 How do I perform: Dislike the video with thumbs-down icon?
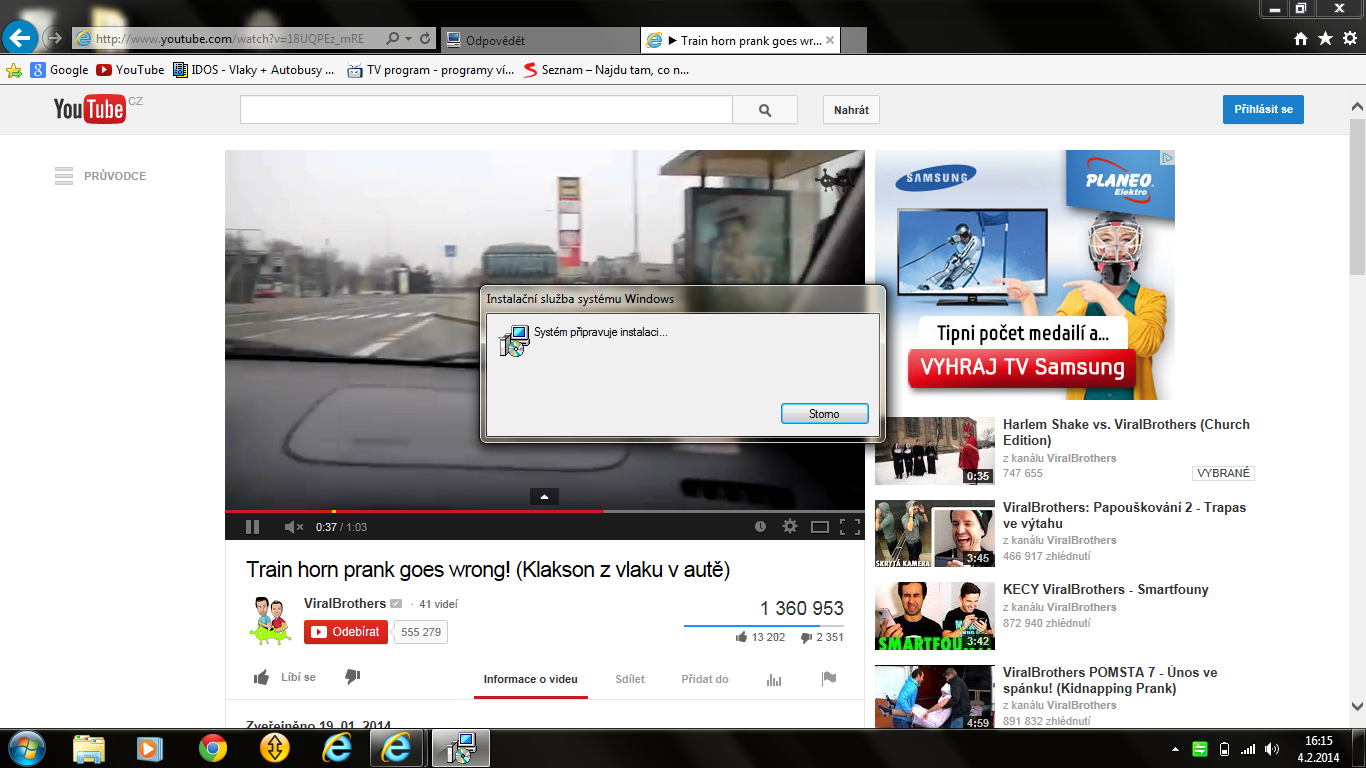[352, 677]
